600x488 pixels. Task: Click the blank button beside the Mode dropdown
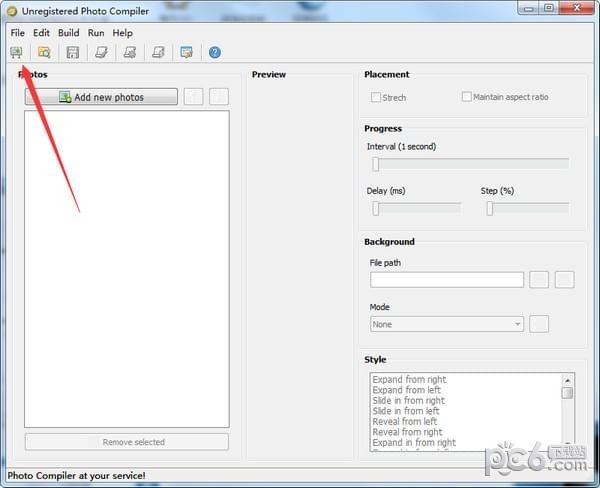539,324
